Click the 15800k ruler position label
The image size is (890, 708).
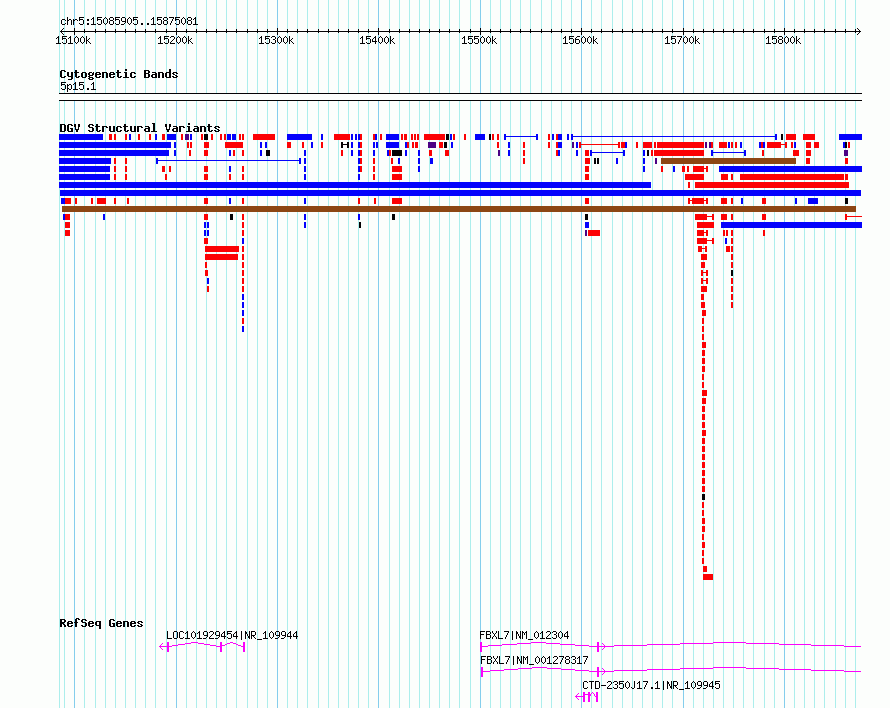pyautogui.click(x=783, y=40)
